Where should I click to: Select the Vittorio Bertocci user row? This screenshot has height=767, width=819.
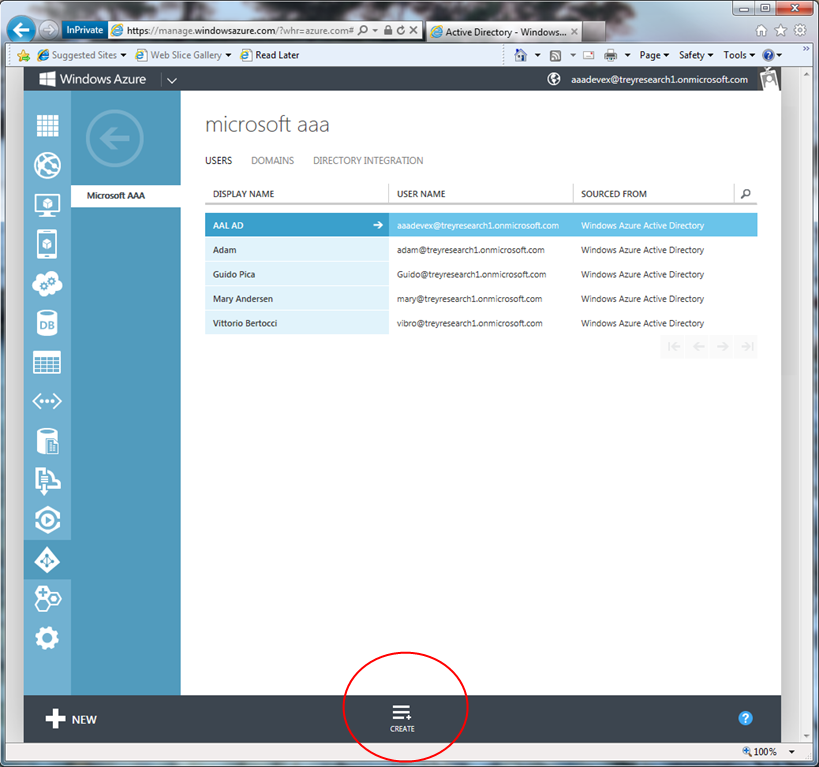coord(481,323)
